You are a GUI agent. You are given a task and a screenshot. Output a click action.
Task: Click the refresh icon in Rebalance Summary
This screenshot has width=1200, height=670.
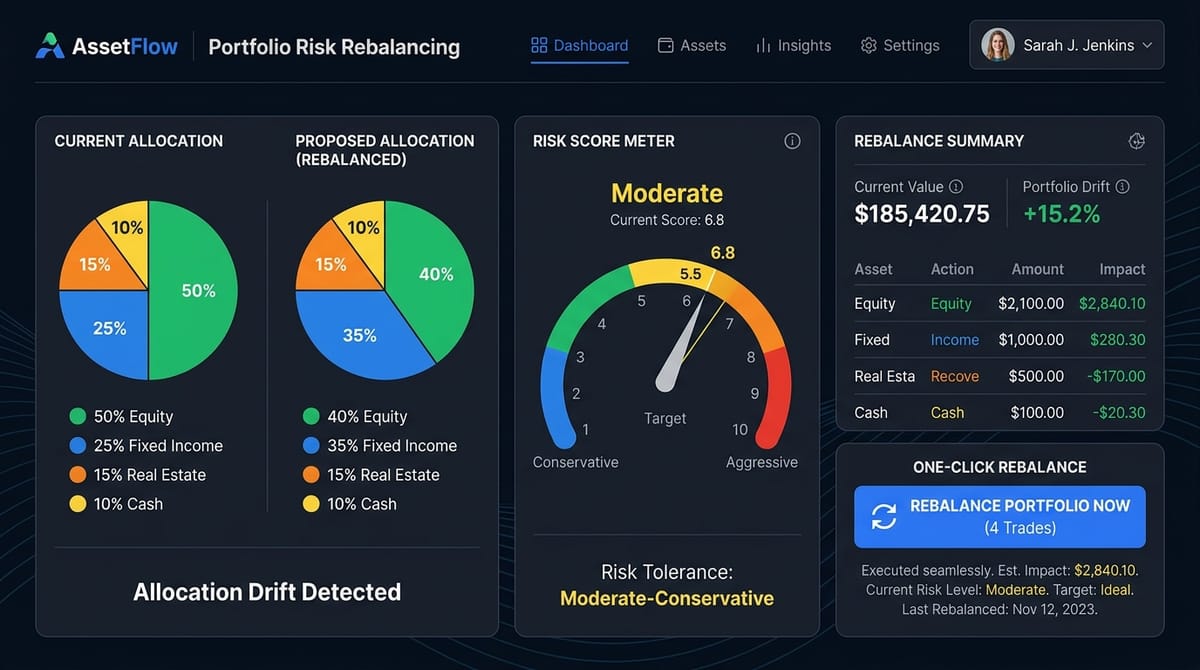click(x=1136, y=141)
